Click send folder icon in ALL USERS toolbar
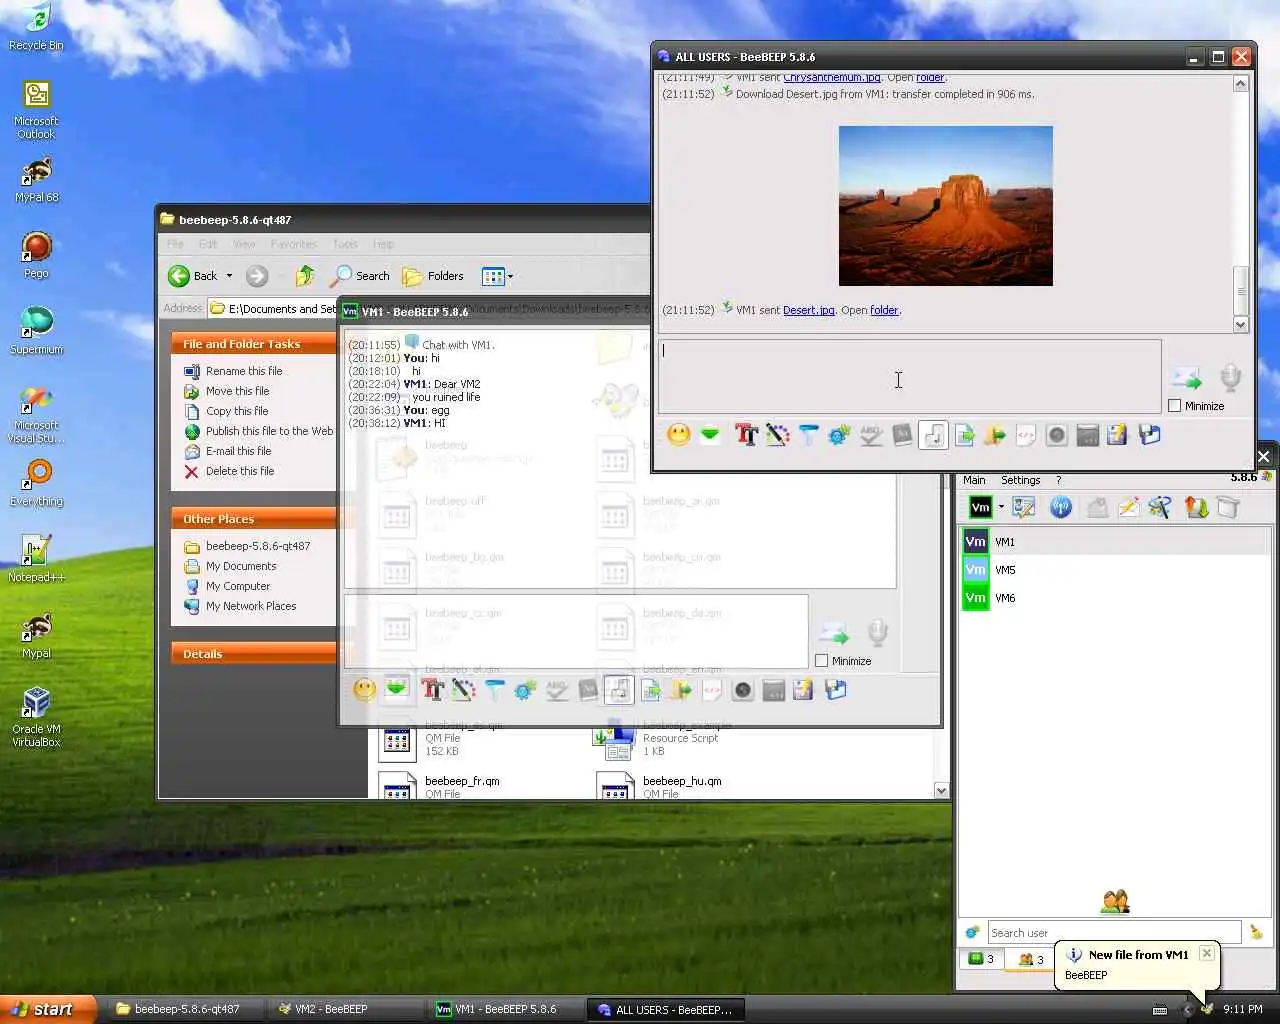This screenshot has width=1280, height=1024. click(x=995, y=435)
